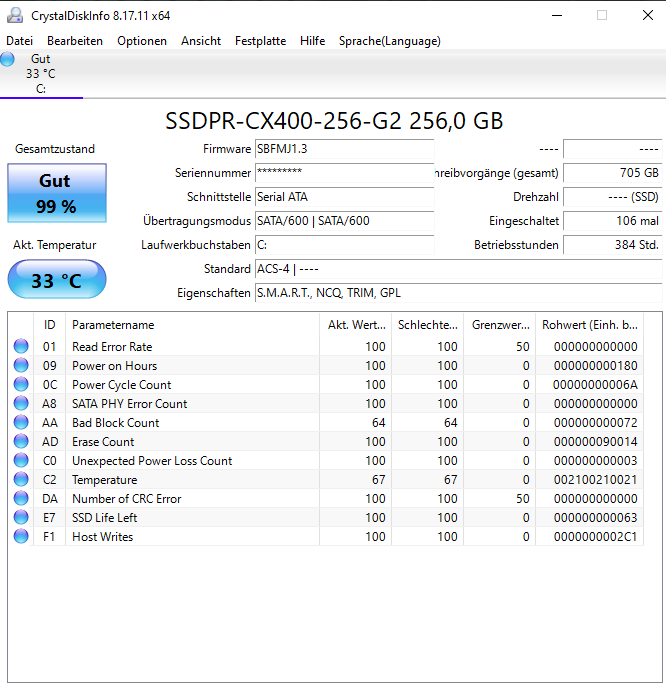Click the Übertragungsmodus field SATA/600
Image resolution: width=666 pixels, height=686 pixels.
(x=344, y=221)
